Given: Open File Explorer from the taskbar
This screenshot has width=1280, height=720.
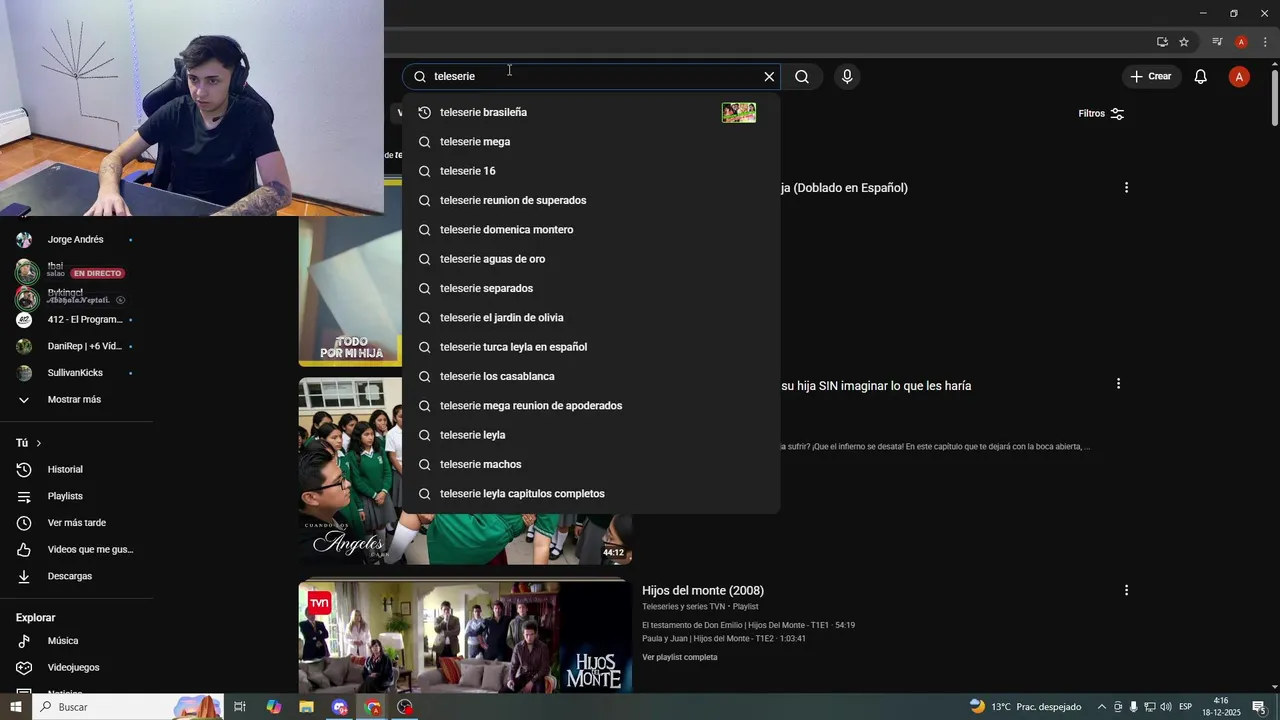Looking at the screenshot, I should (307, 707).
